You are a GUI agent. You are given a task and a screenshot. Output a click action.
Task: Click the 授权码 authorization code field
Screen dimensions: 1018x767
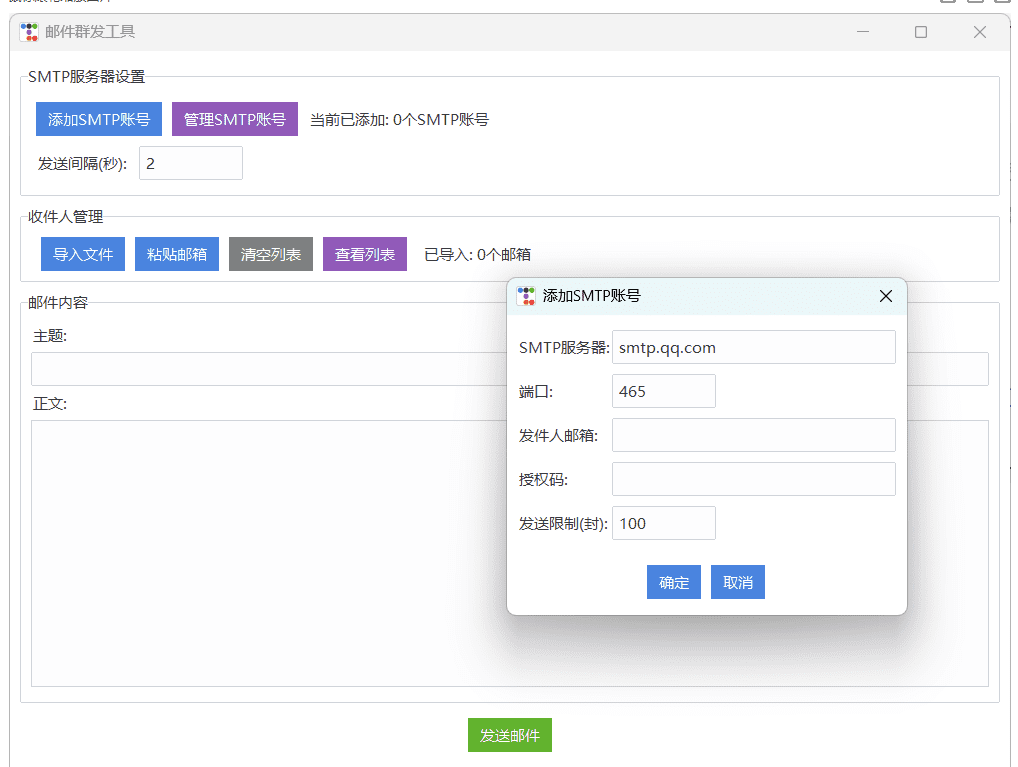point(753,479)
